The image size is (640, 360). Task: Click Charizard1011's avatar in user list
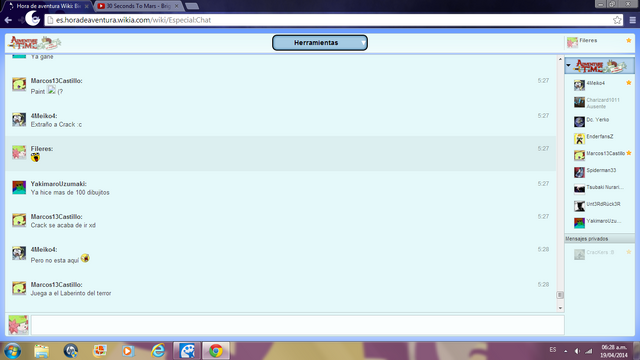tap(579, 102)
